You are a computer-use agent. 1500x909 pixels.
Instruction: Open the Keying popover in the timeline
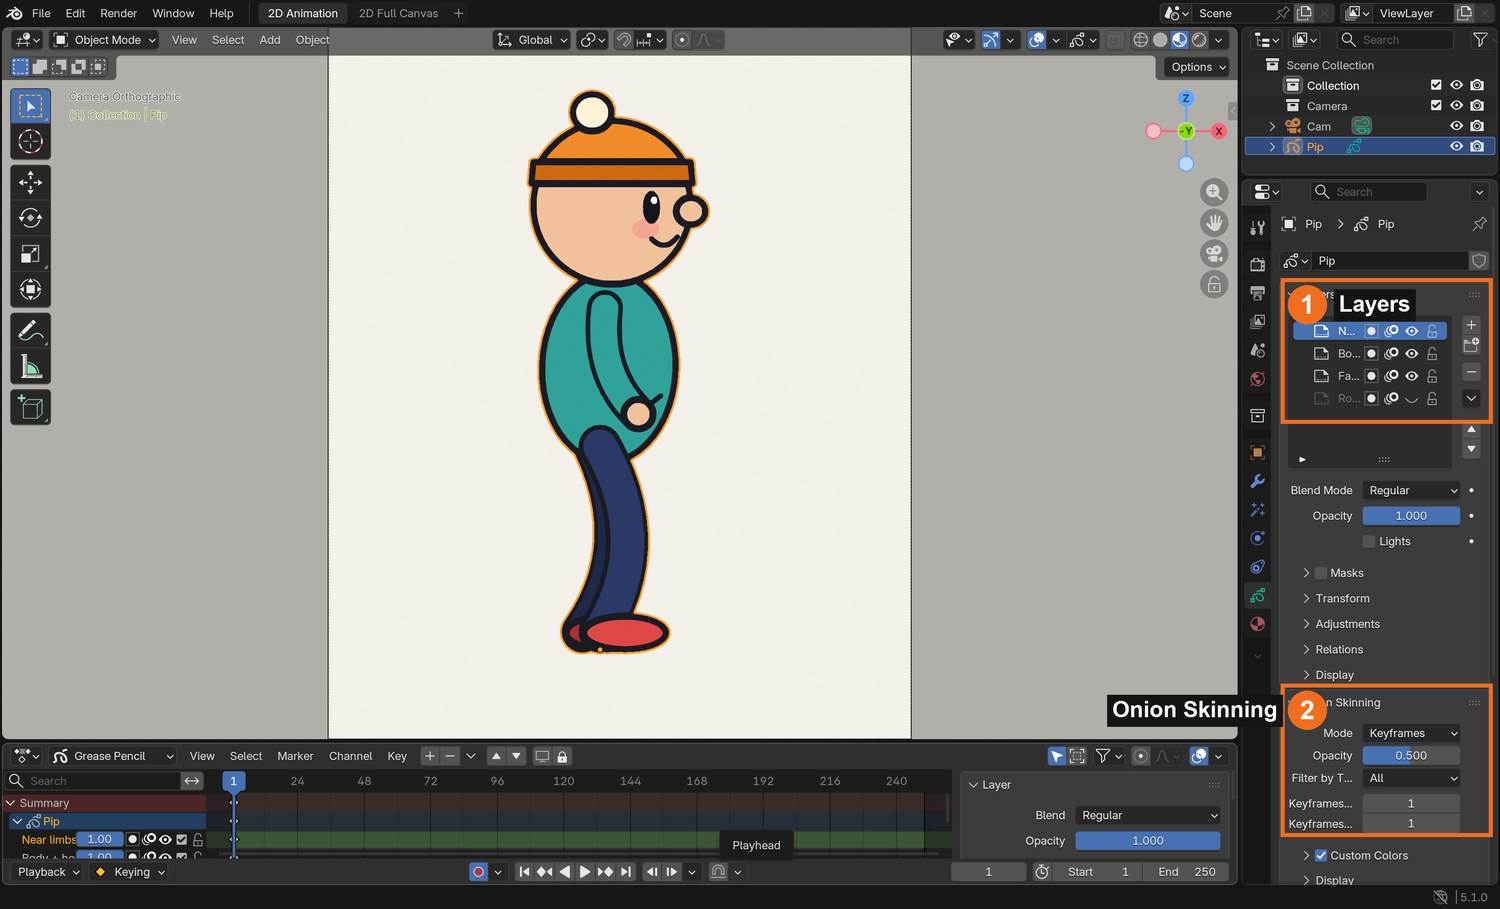(130, 872)
